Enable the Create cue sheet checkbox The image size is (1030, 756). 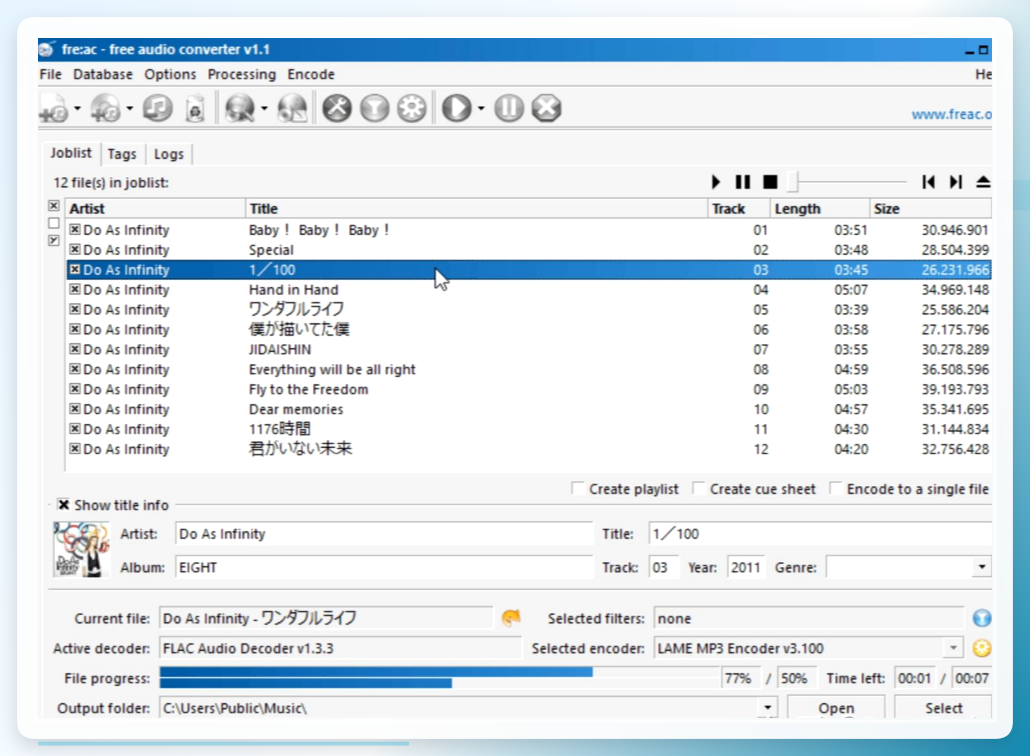[x=699, y=488]
